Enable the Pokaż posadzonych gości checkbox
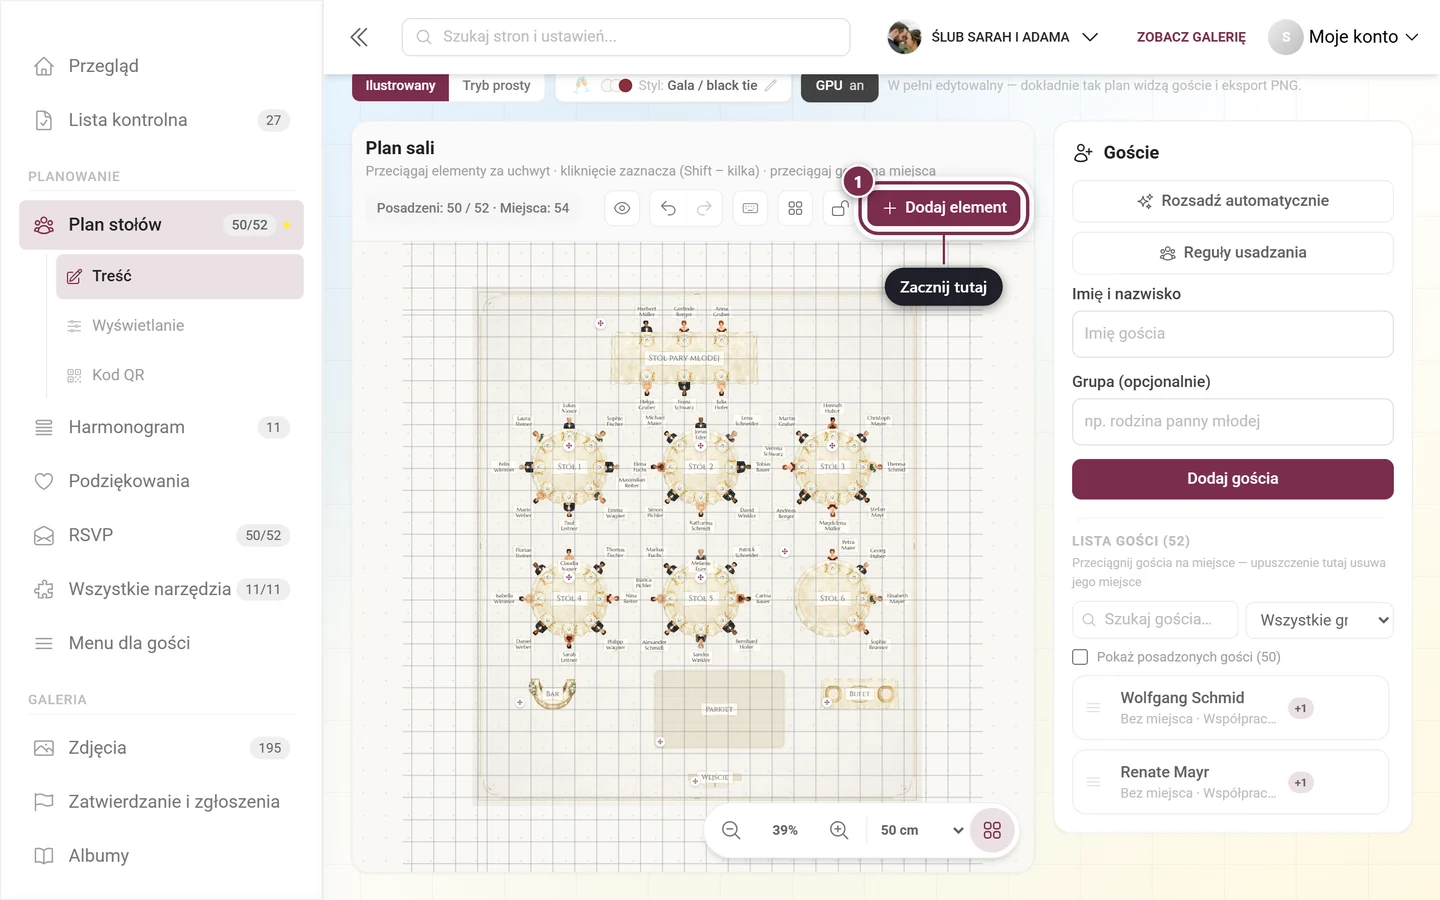 coord(1080,657)
